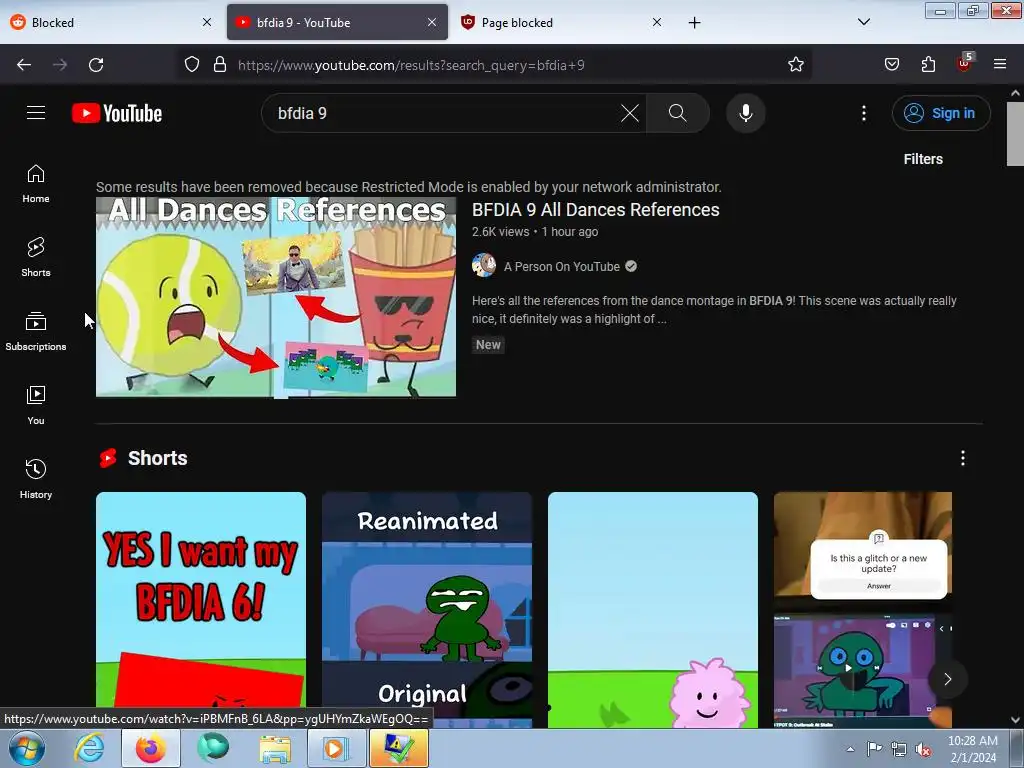Open the taskbar clock showing 10:28 AM
1024x768 pixels.
tap(972, 749)
